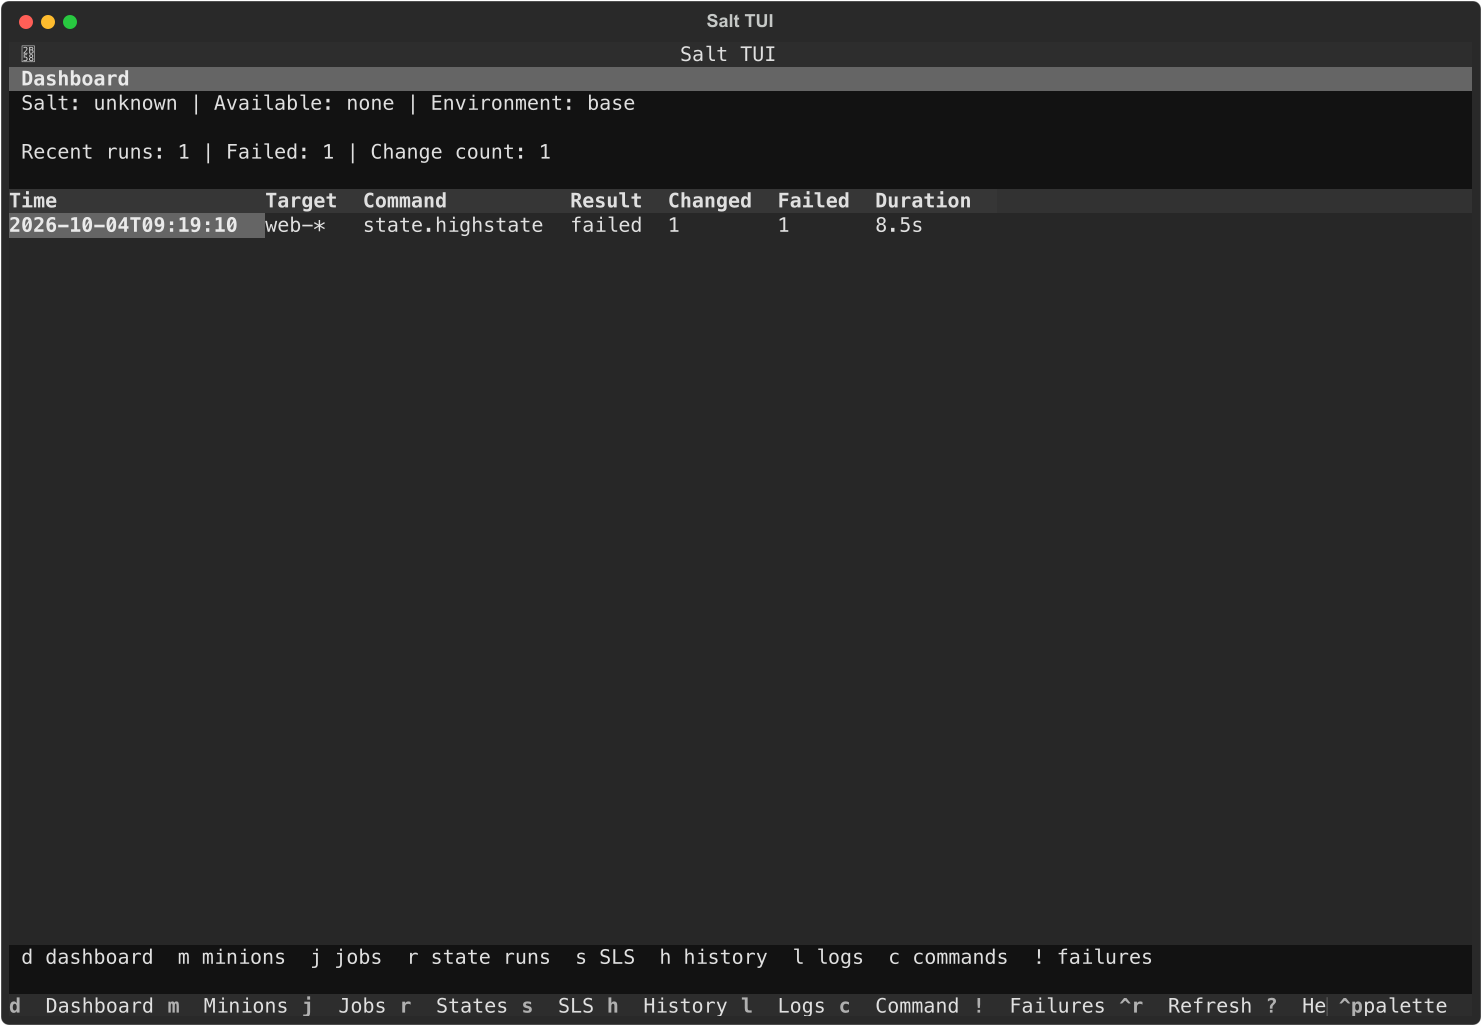Click the 'Environment: base' status text

coord(533,104)
